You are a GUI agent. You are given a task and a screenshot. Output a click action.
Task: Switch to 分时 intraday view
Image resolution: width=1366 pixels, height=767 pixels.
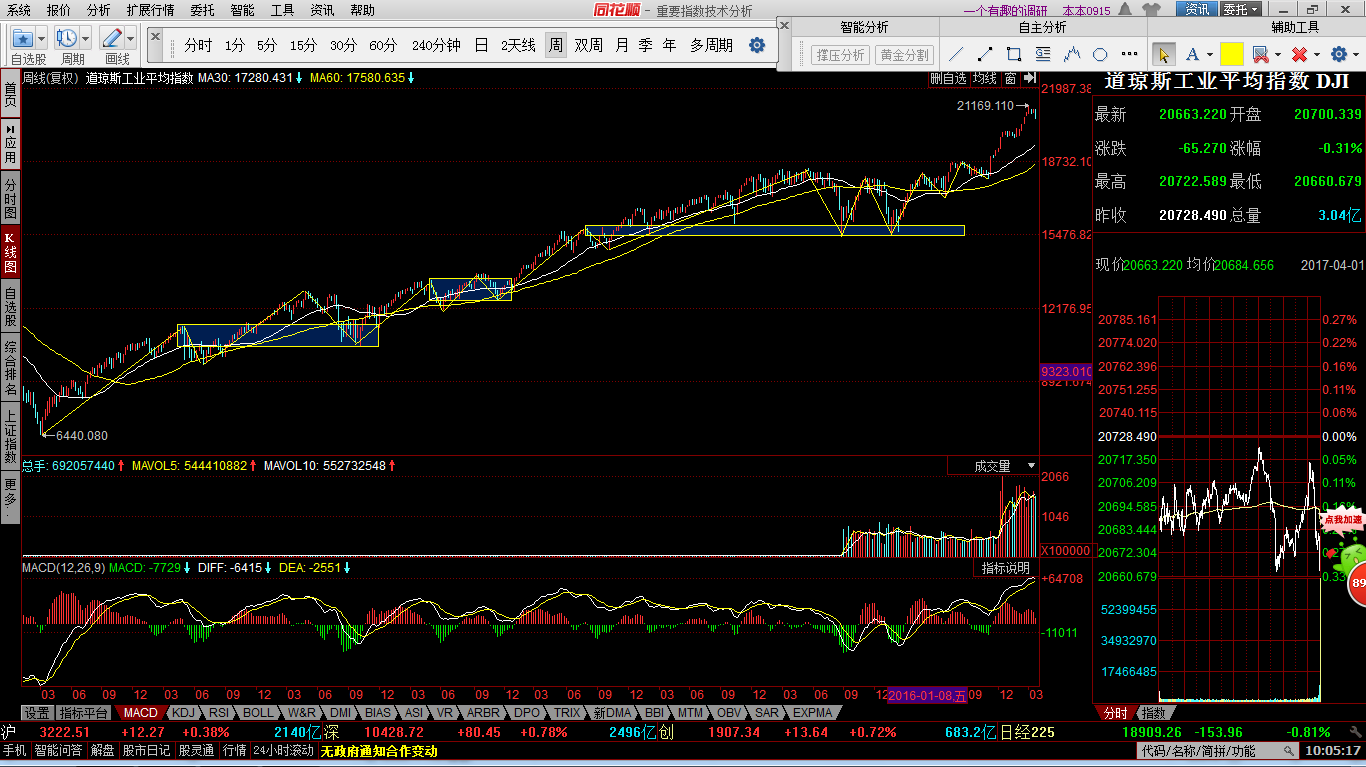pyautogui.click(x=198, y=45)
